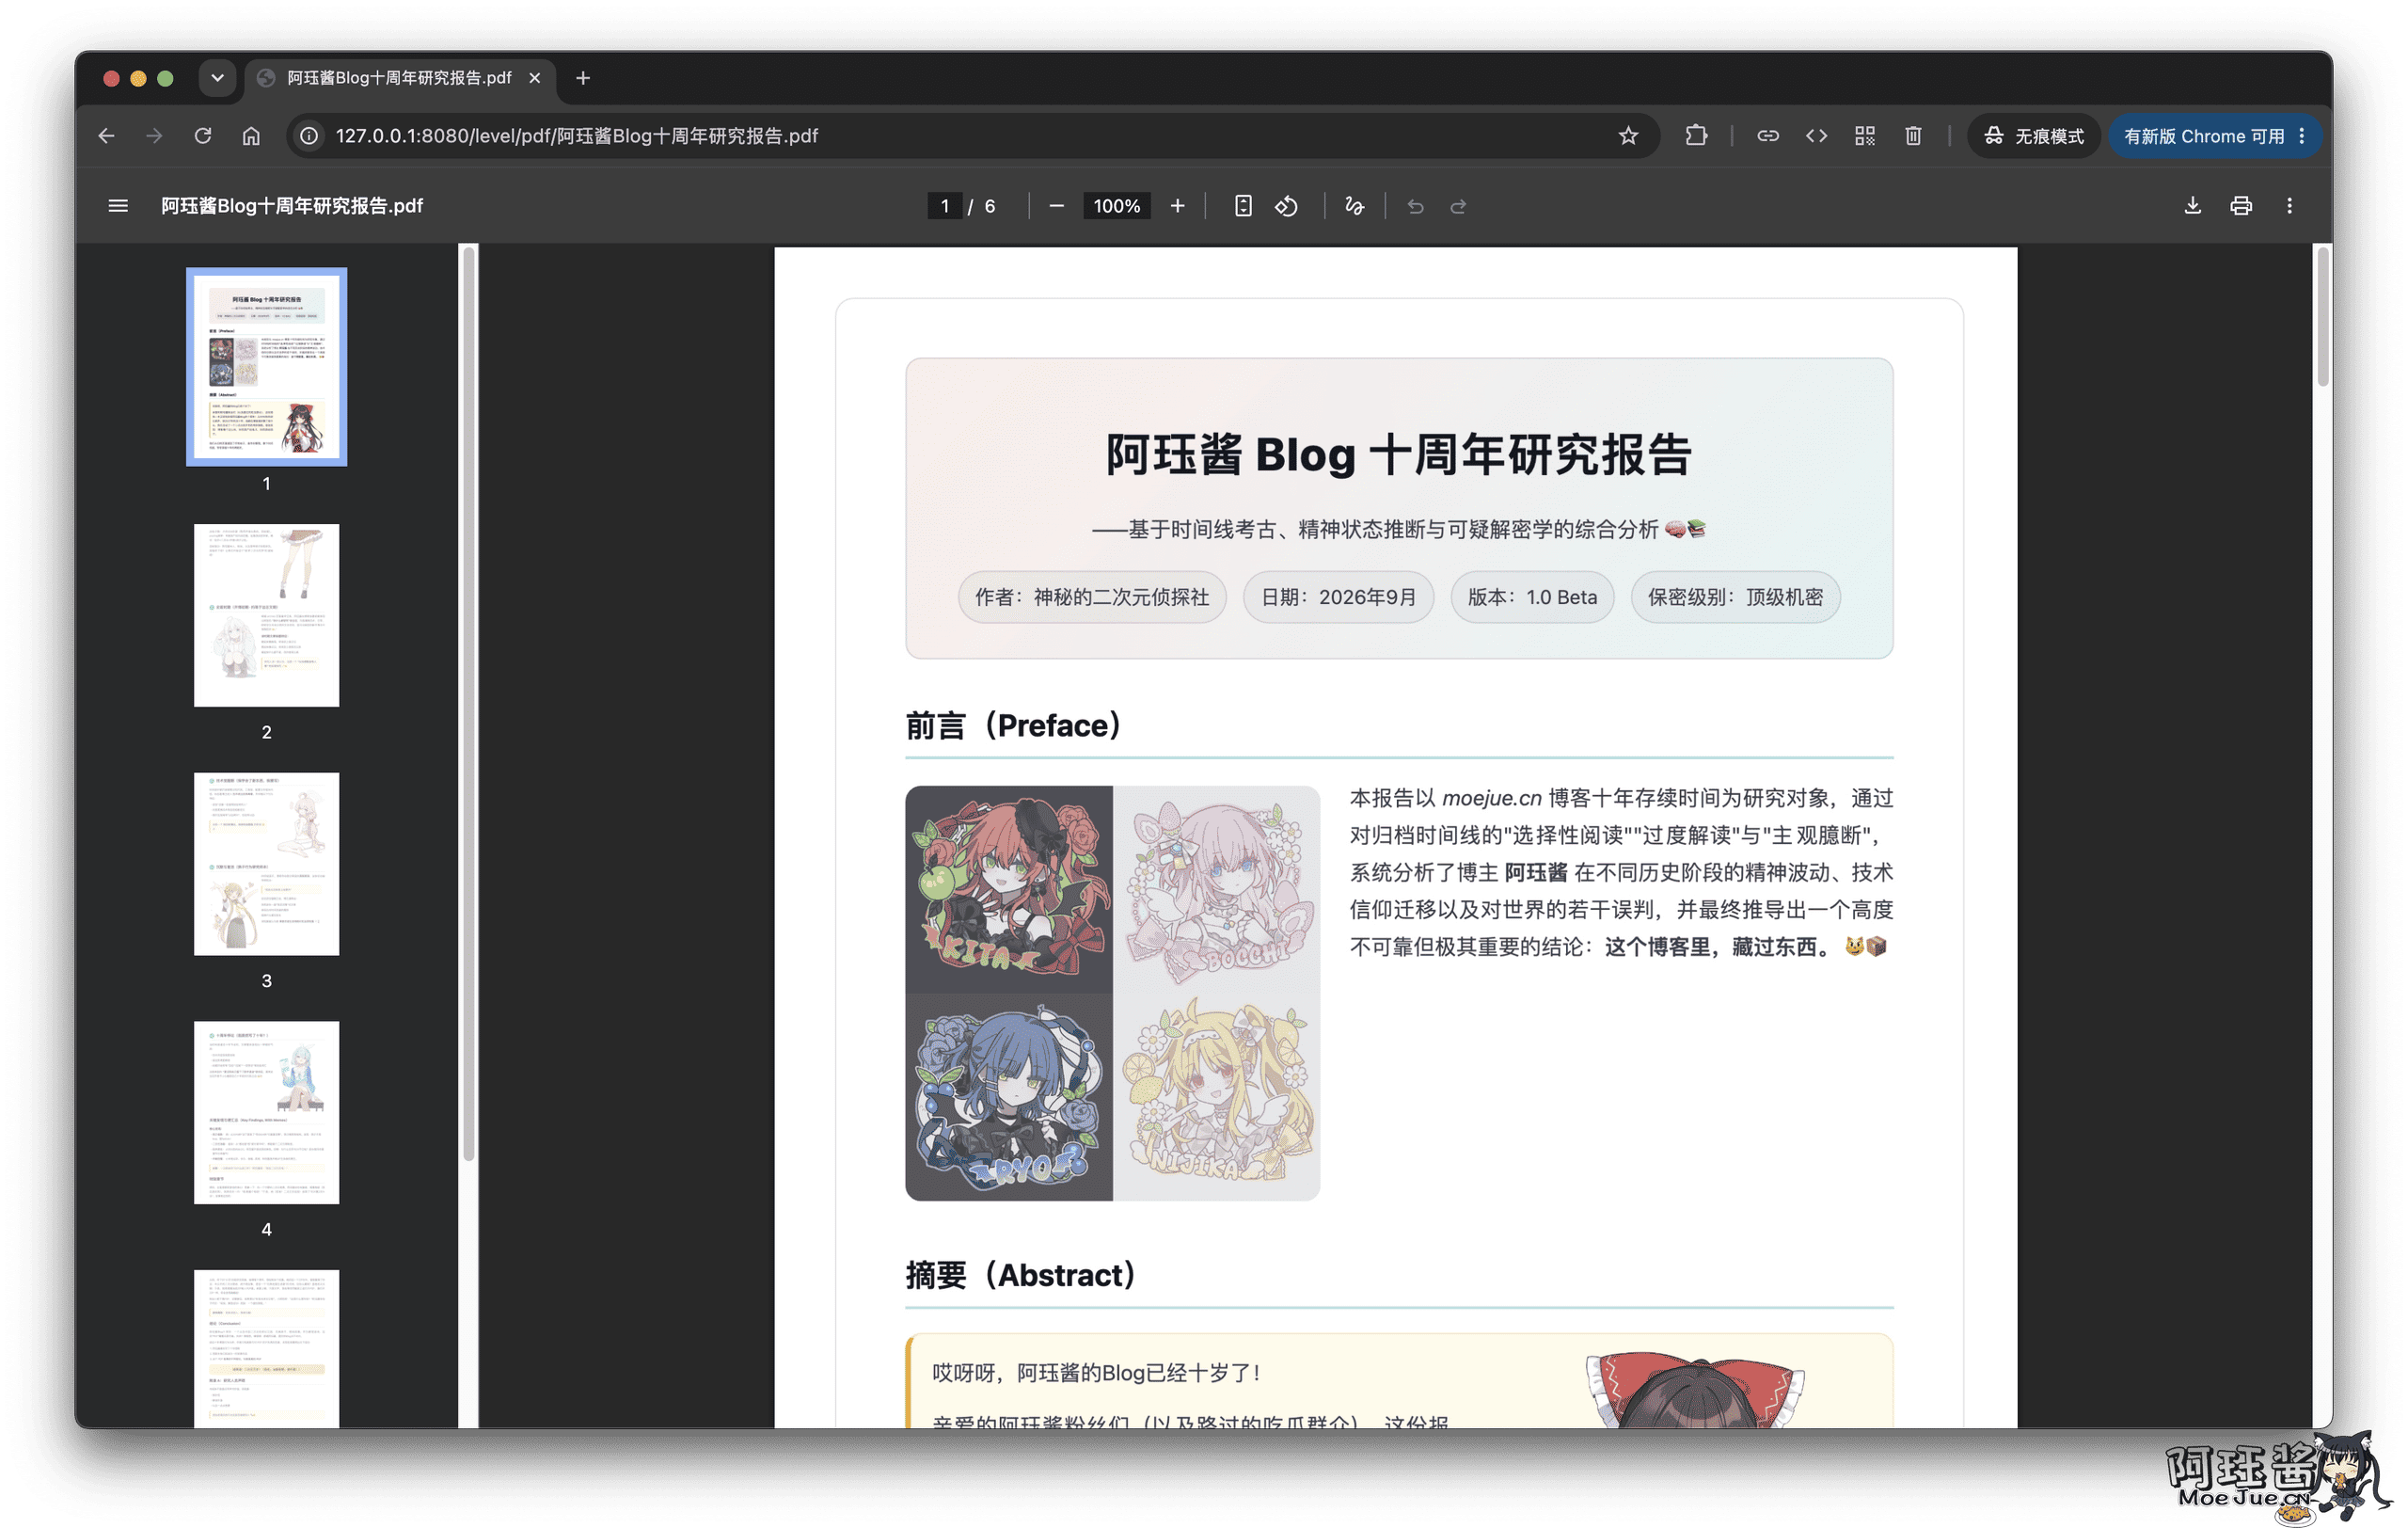Click the document vertical scrollbar
This screenshot has width=2408, height=1528.
pyautogui.click(x=2322, y=316)
